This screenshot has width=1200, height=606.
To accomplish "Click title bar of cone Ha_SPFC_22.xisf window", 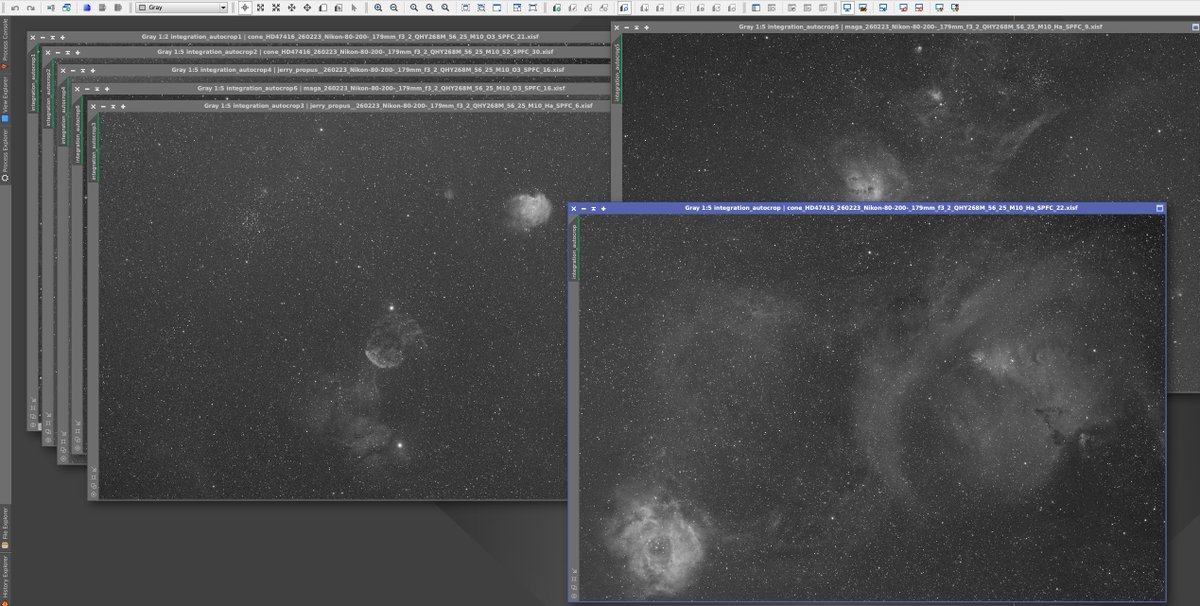I will click(x=866, y=208).
